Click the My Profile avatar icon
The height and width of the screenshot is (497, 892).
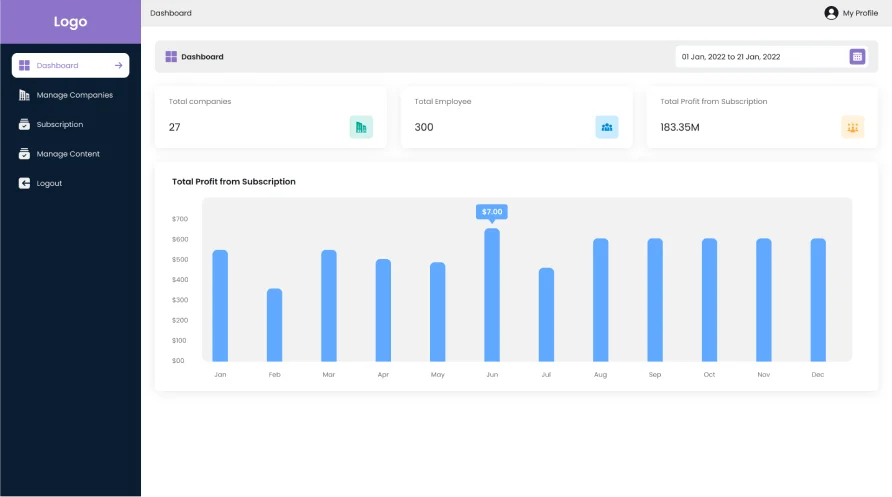(x=831, y=13)
